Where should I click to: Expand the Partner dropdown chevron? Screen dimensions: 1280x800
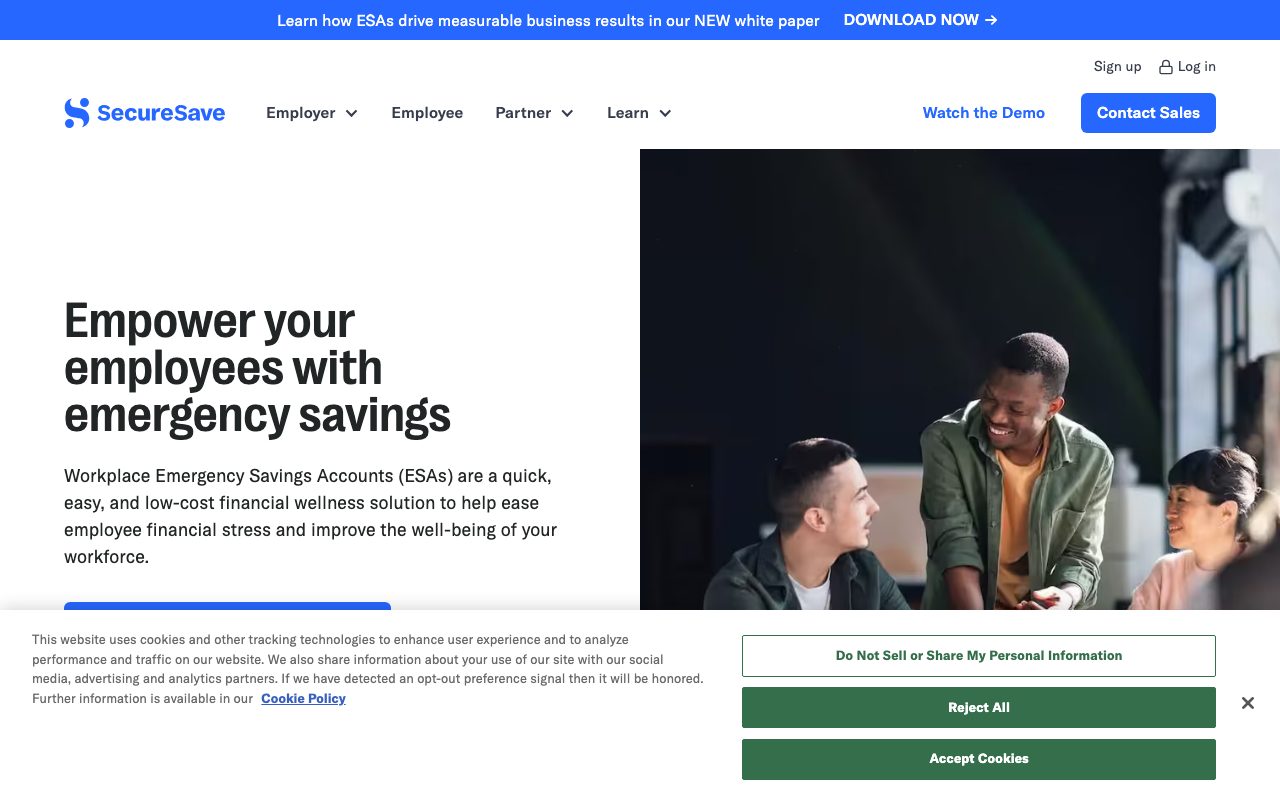(567, 113)
